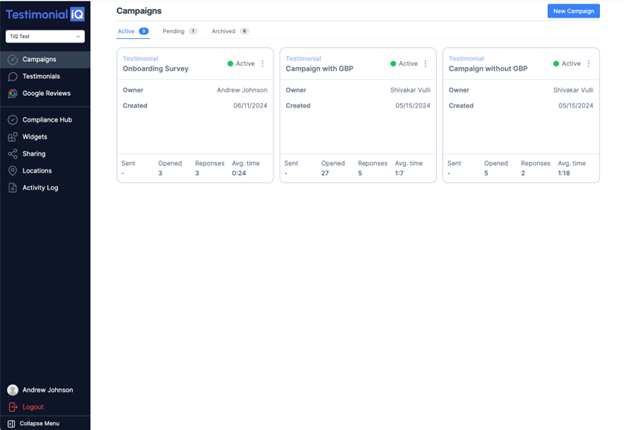
Task: Click the Pending tab count badge
Action: click(x=193, y=31)
